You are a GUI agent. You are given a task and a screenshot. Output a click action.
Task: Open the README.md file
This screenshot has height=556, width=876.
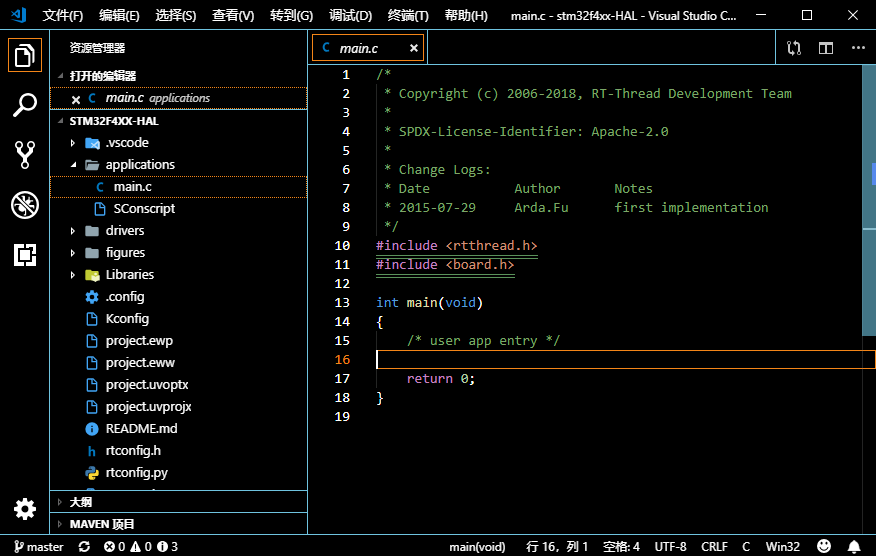pyautogui.click(x=179, y=429)
